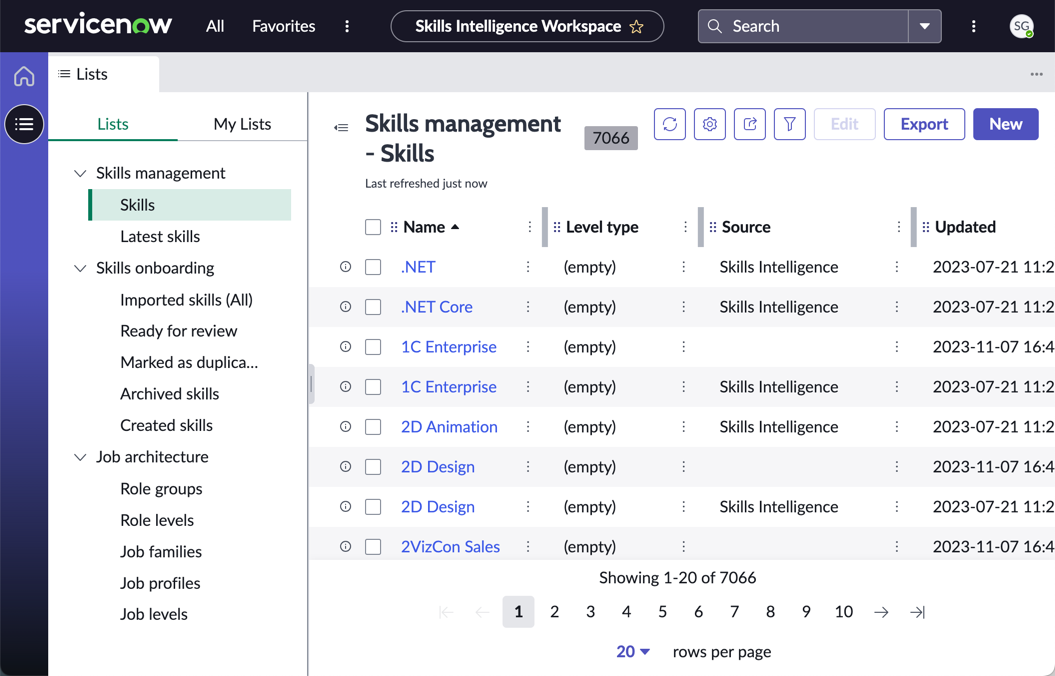This screenshot has height=676, width=1055.
Task: Select the 2D Animation row checkbox
Action: (373, 426)
